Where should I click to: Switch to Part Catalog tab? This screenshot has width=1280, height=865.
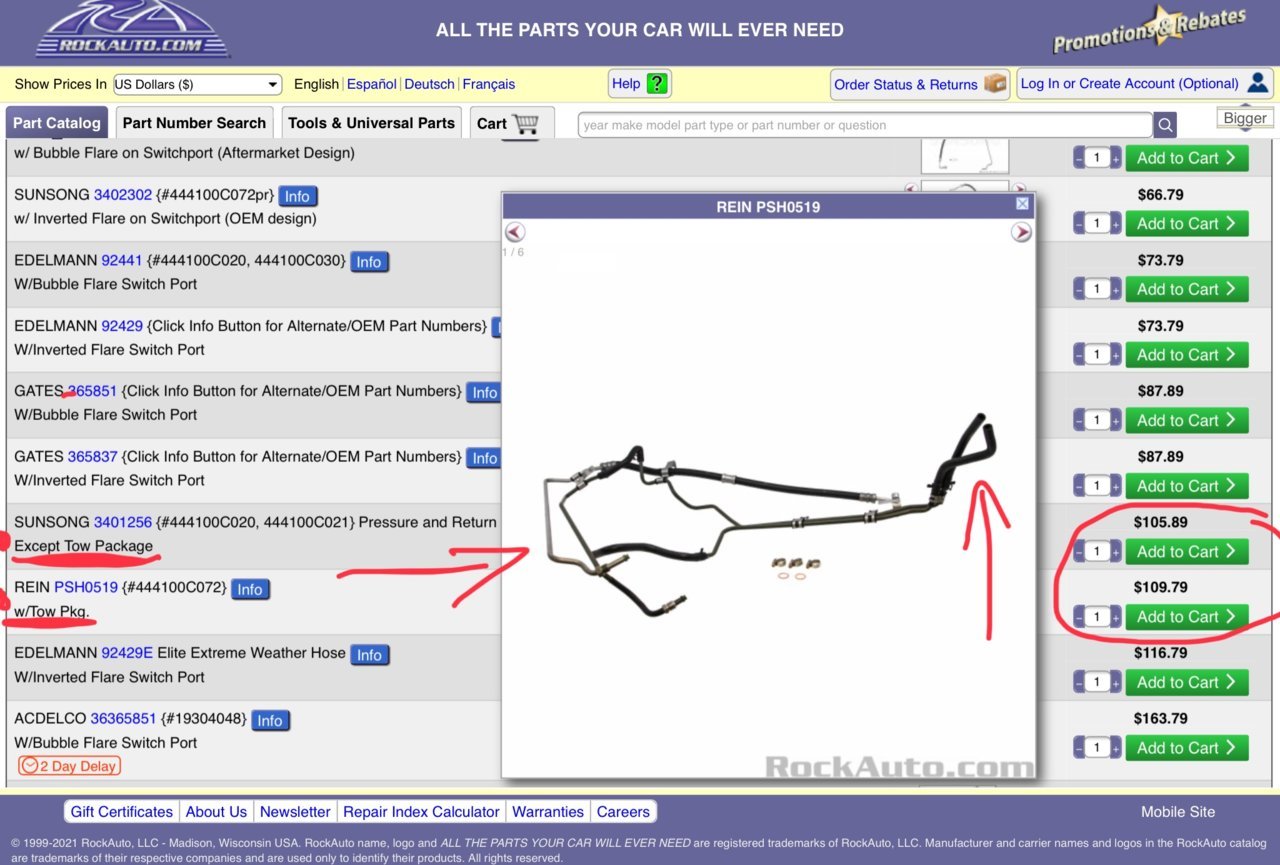(x=57, y=123)
